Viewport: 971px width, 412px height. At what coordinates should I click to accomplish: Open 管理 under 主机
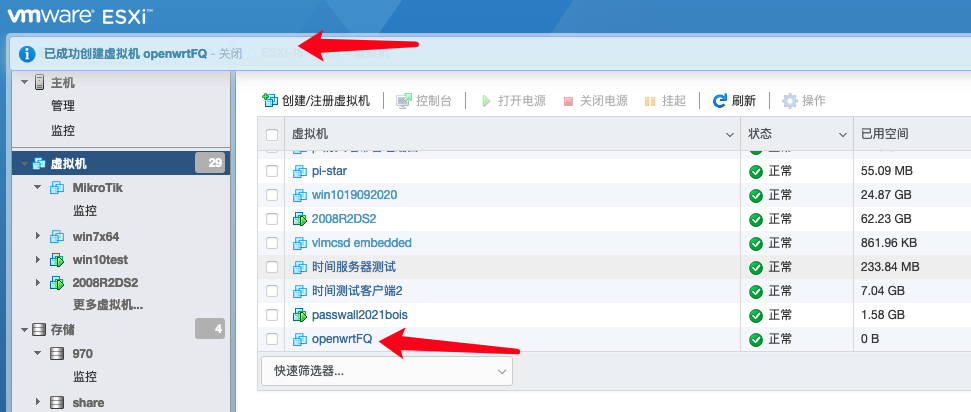[63, 106]
